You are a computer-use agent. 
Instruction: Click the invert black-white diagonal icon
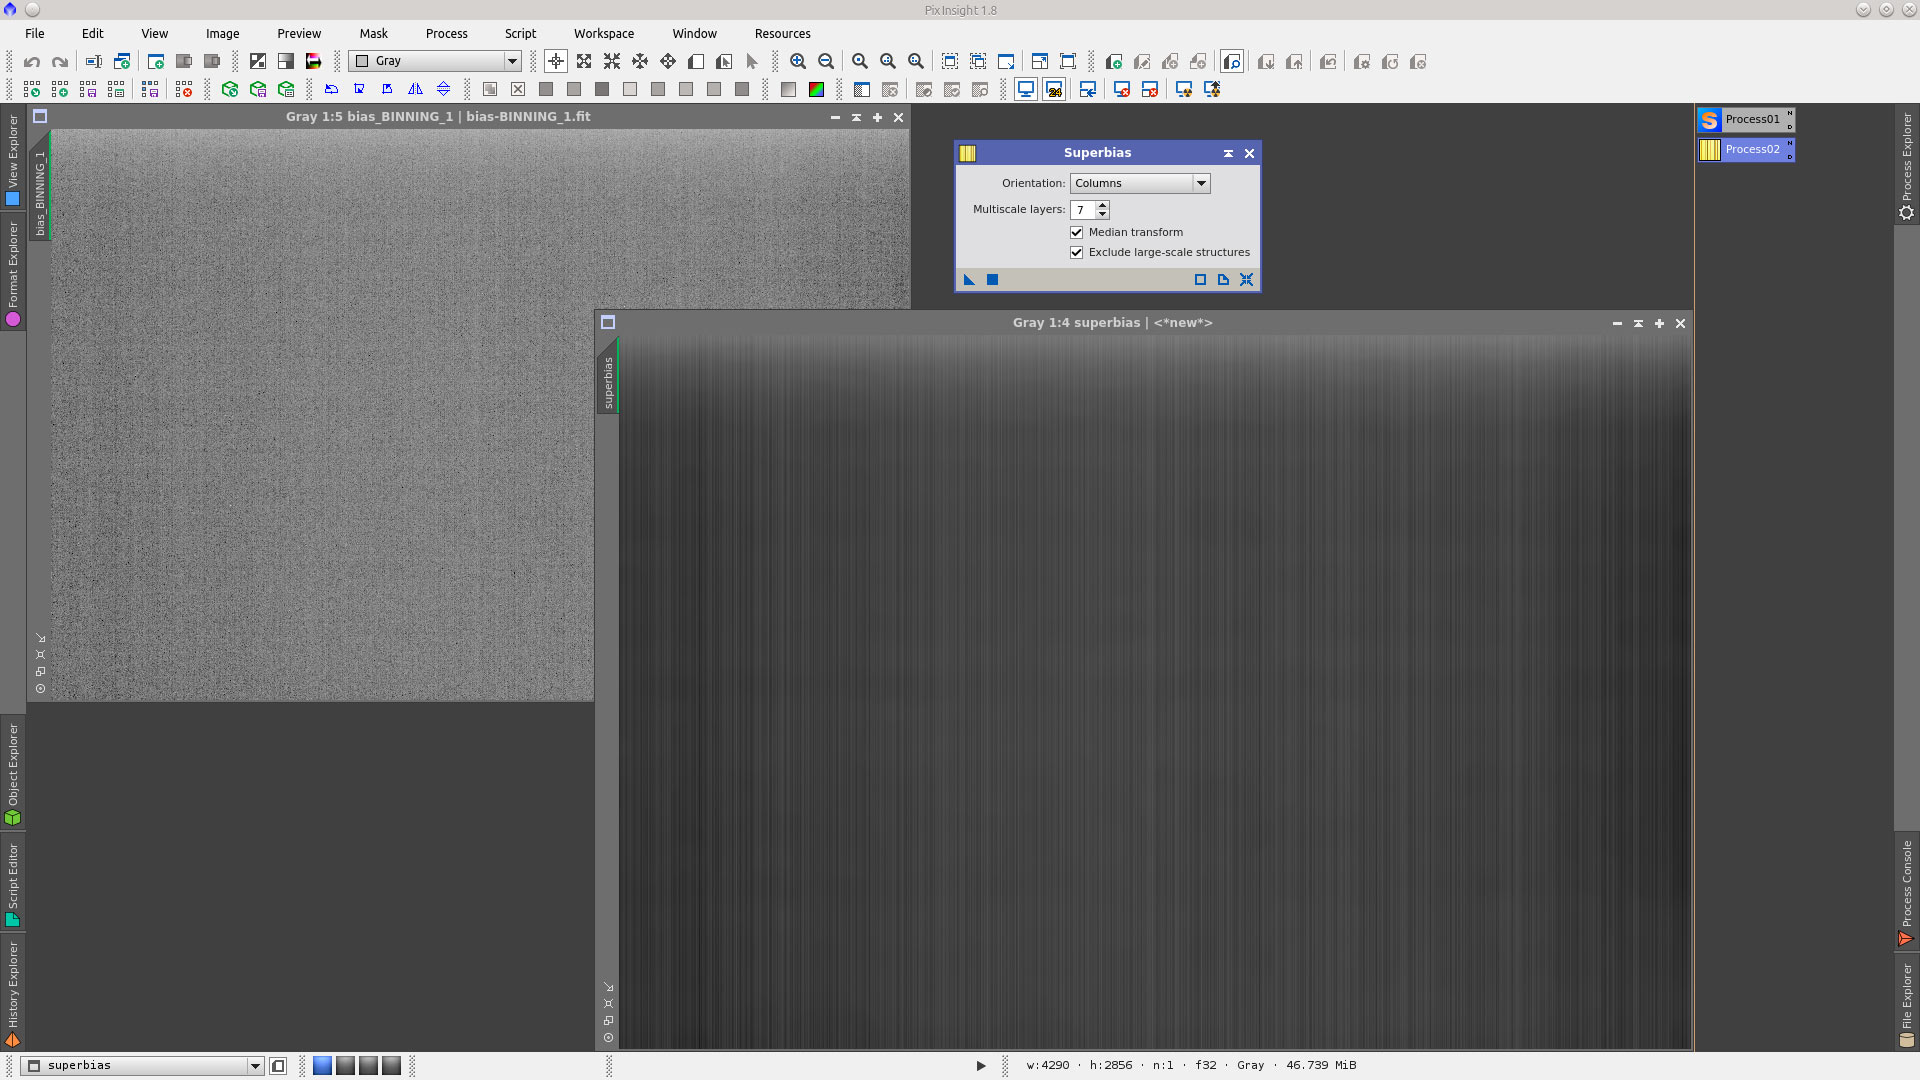click(x=258, y=62)
